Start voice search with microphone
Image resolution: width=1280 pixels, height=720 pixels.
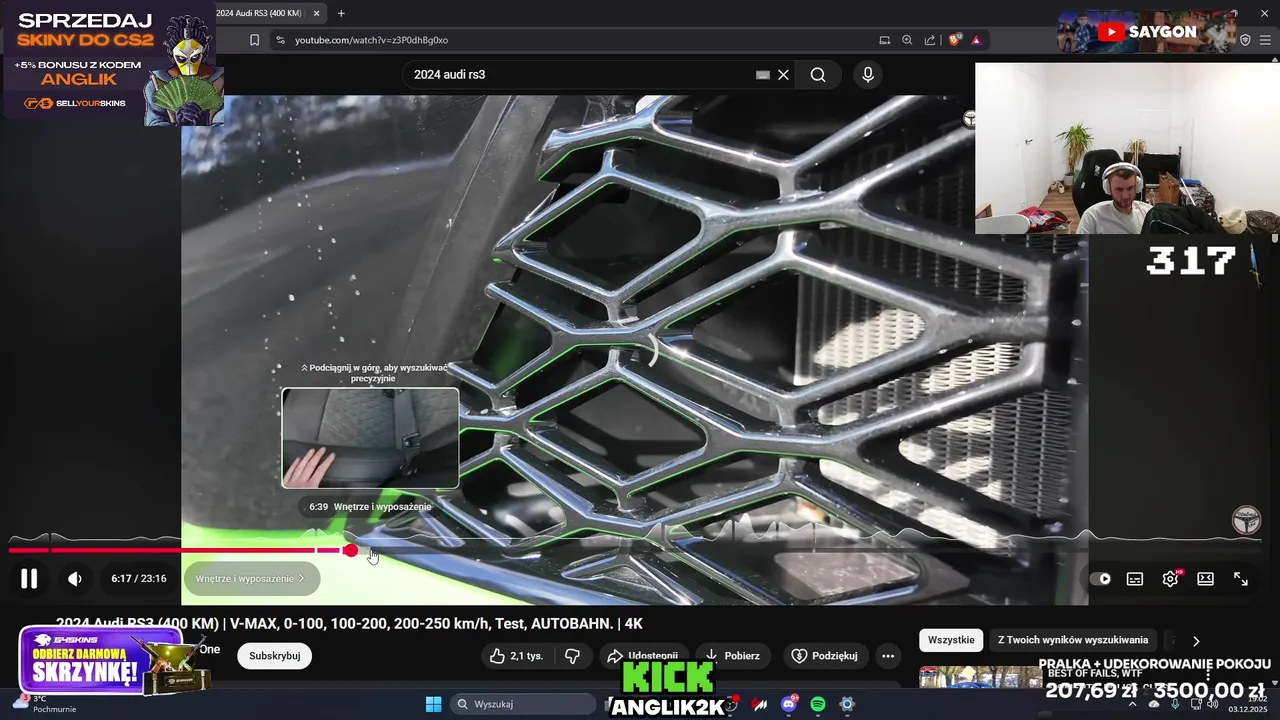tap(867, 74)
